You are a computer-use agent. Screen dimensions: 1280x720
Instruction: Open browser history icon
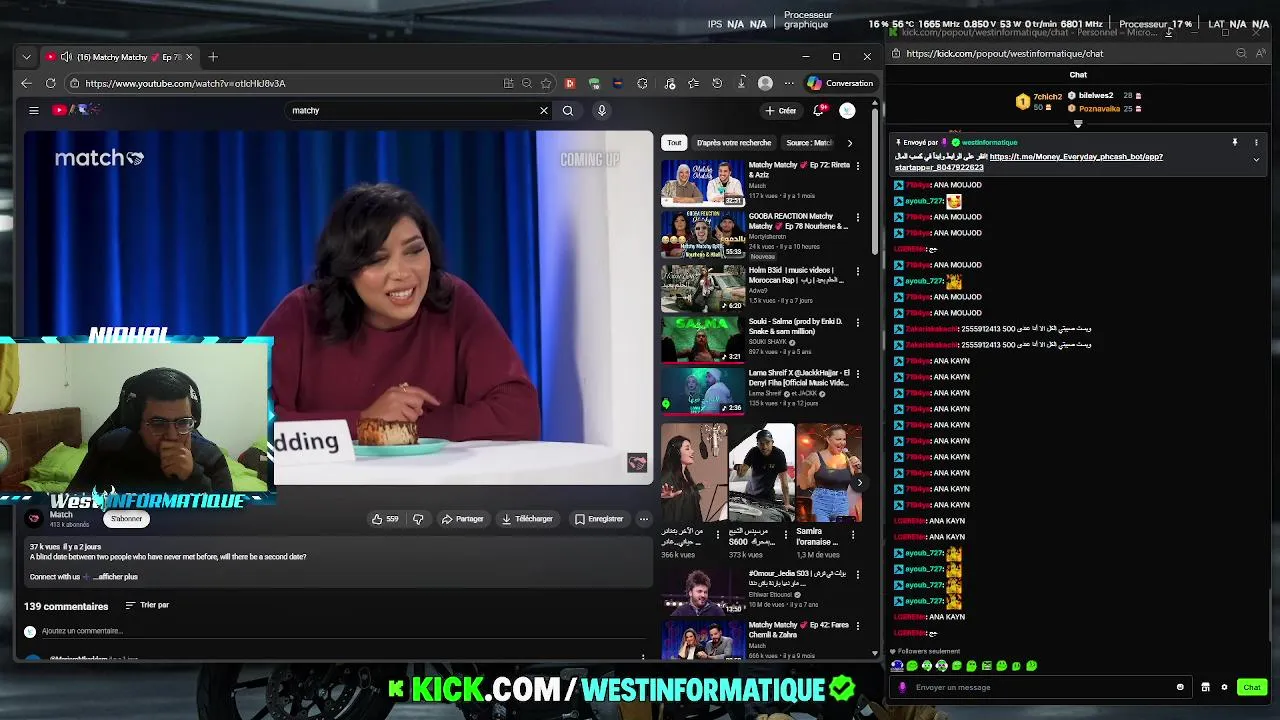(717, 83)
